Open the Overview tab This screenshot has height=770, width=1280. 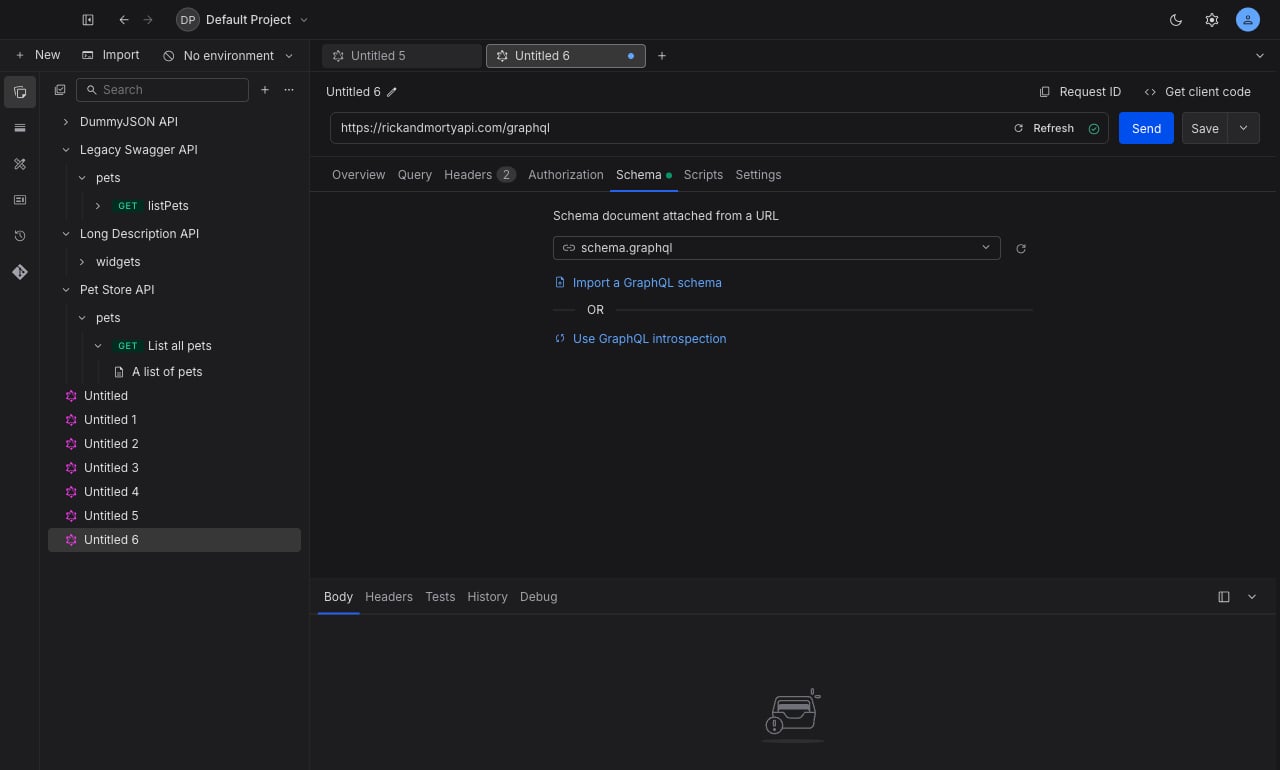[x=358, y=175]
